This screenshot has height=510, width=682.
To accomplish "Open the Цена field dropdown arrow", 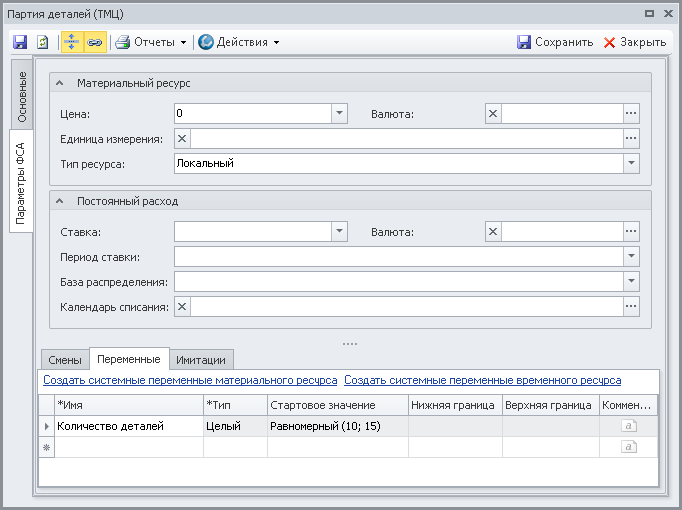I will click(339, 113).
